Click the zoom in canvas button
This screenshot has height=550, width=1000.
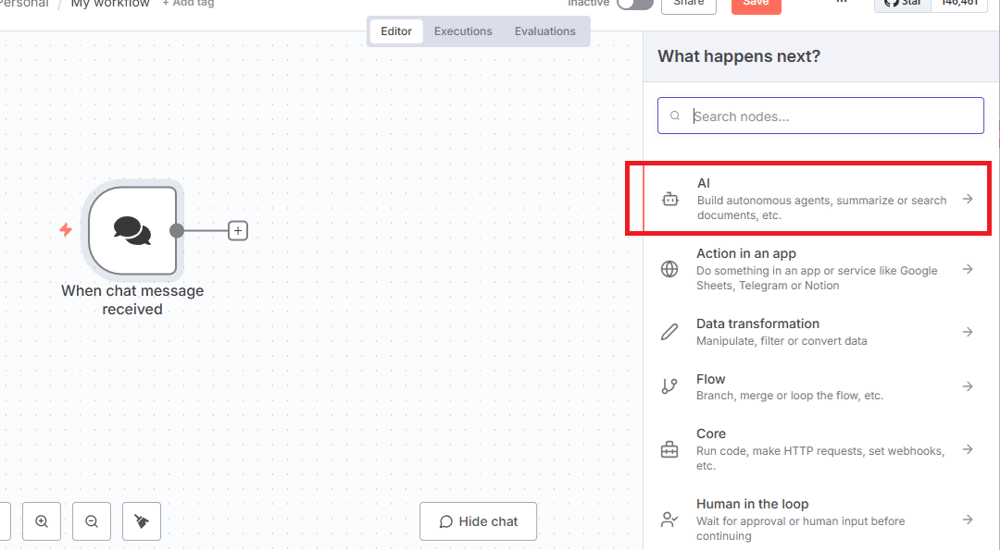41,521
